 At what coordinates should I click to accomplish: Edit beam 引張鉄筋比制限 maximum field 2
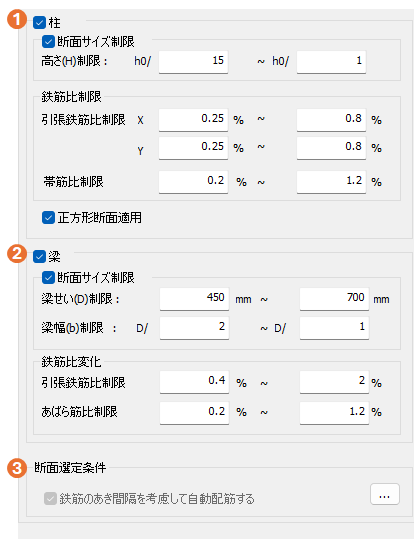(334, 382)
